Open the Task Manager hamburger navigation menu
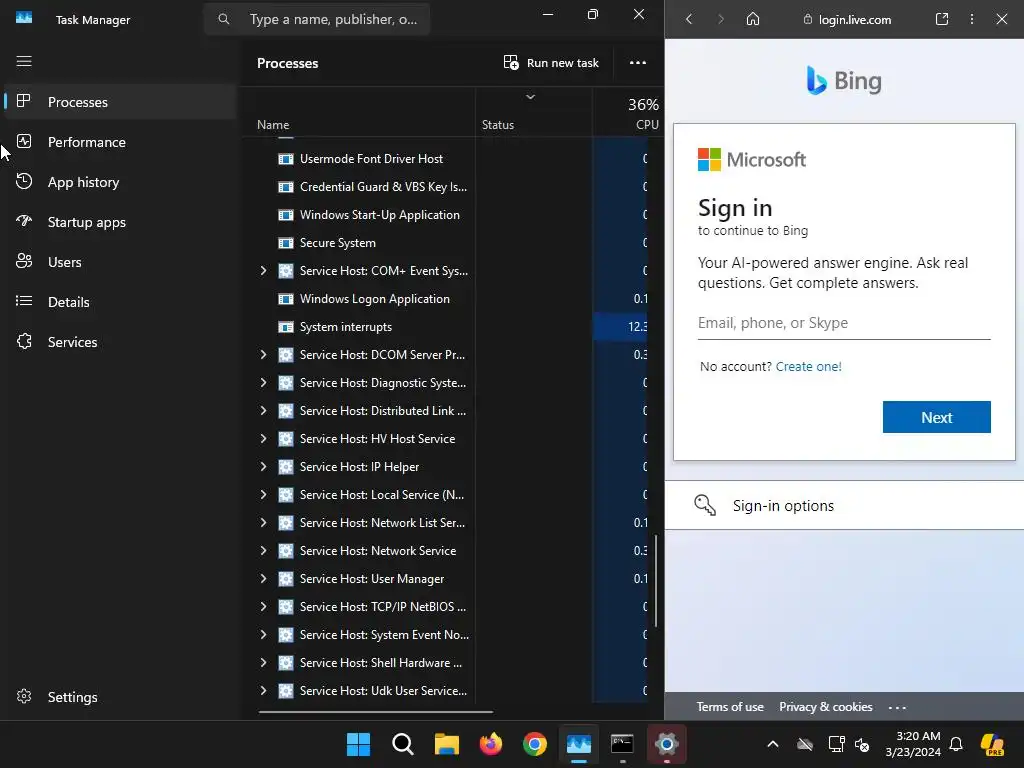The image size is (1024, 768). click(x=24, y=61)
